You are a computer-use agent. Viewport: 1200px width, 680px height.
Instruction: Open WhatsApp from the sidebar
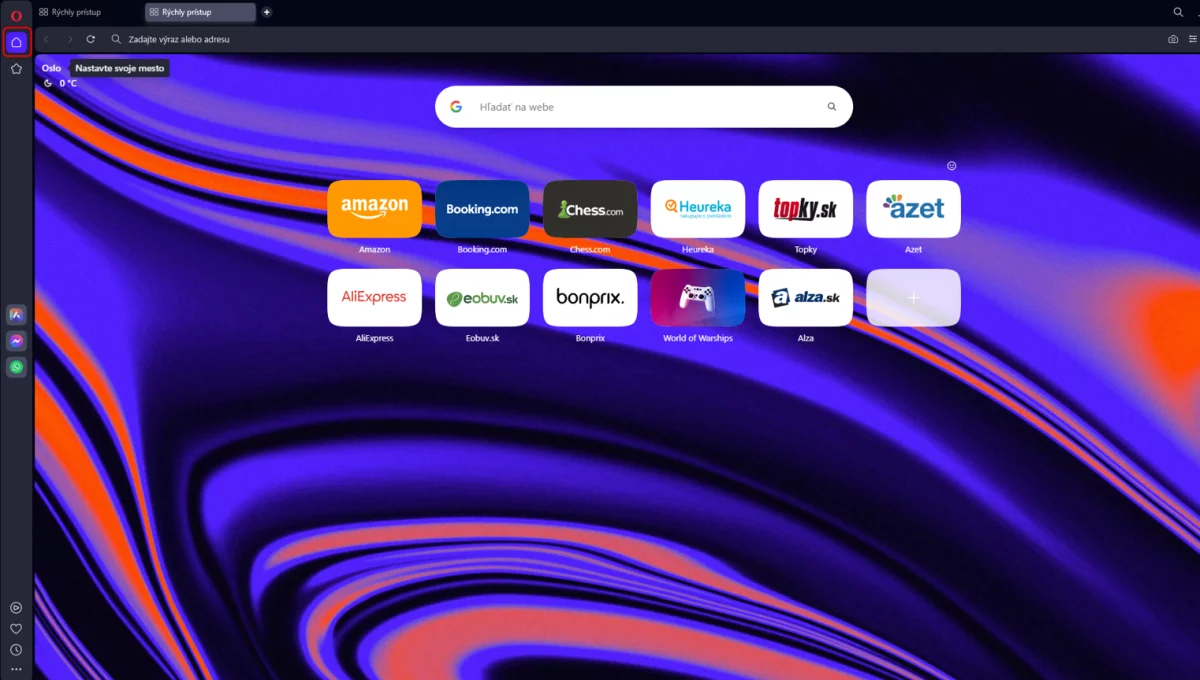coord(16,367)
